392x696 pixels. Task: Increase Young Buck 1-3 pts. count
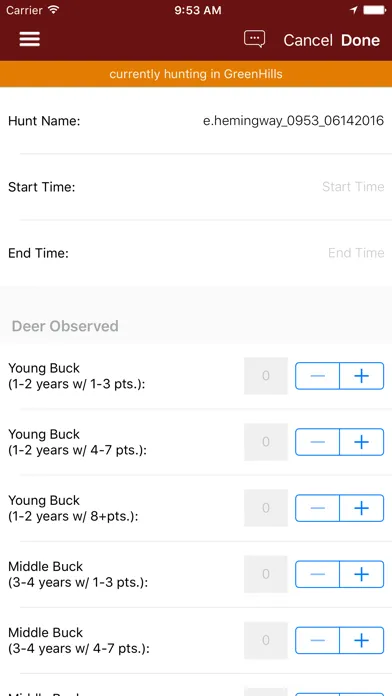click(361, 376)
